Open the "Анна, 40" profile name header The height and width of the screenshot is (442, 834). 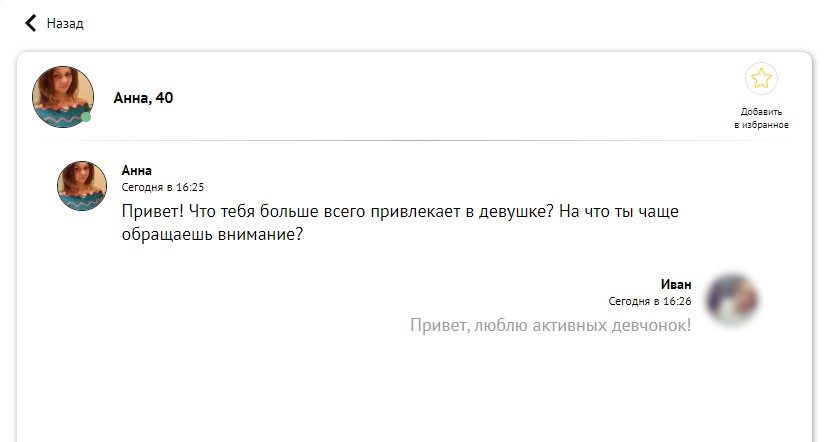[143, 98]
